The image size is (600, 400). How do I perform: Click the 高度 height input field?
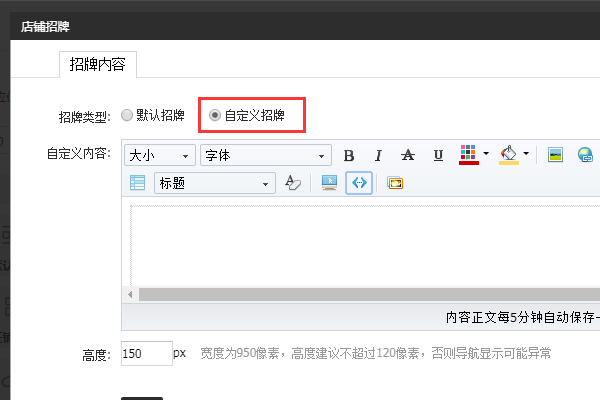(147, 353)
